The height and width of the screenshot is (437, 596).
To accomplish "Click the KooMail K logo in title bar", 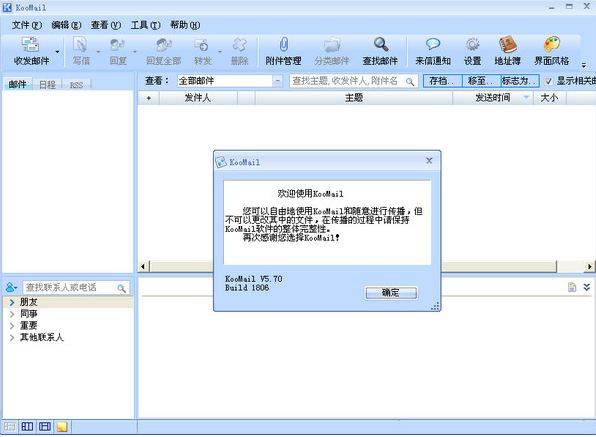I will [8, 7].
